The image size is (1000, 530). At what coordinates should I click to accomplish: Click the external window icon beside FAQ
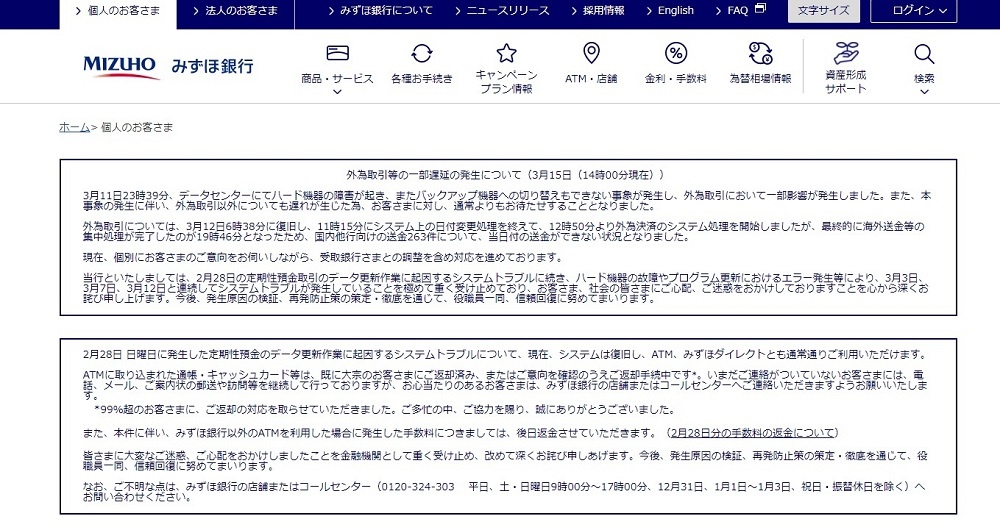(760, 9)
